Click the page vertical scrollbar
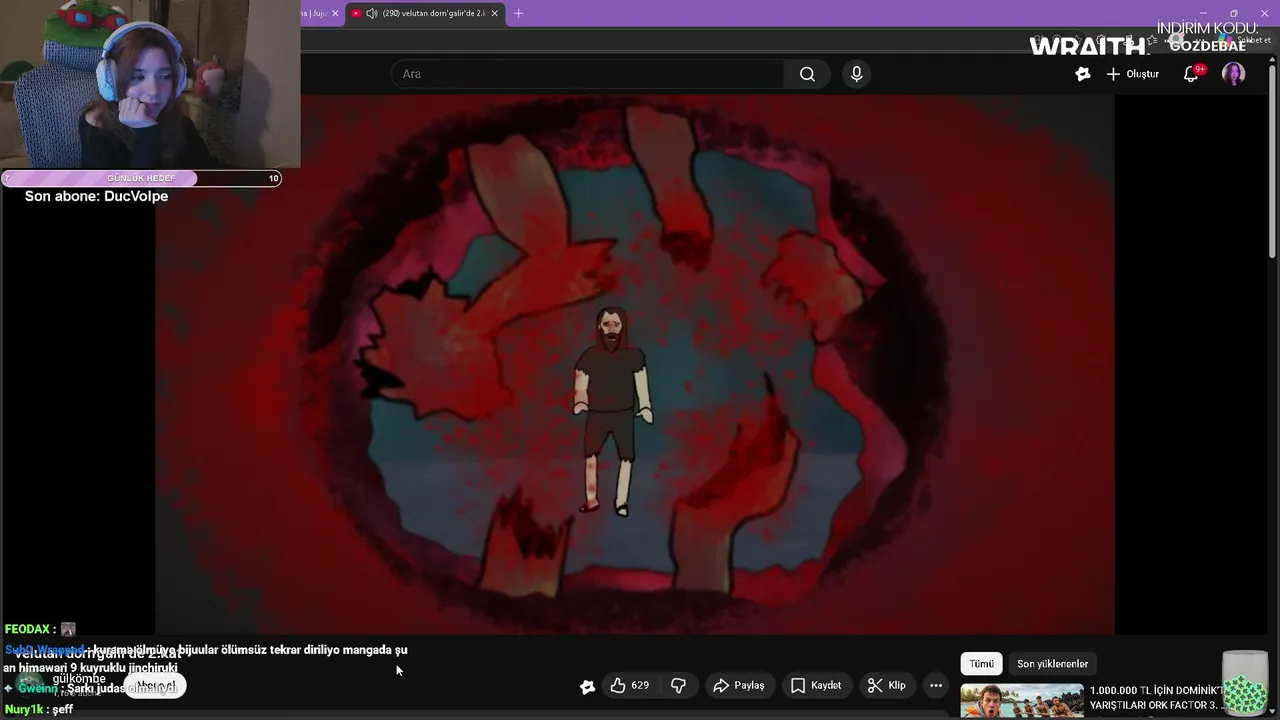Screen dimensions: 1280x720 [1272, 160]
